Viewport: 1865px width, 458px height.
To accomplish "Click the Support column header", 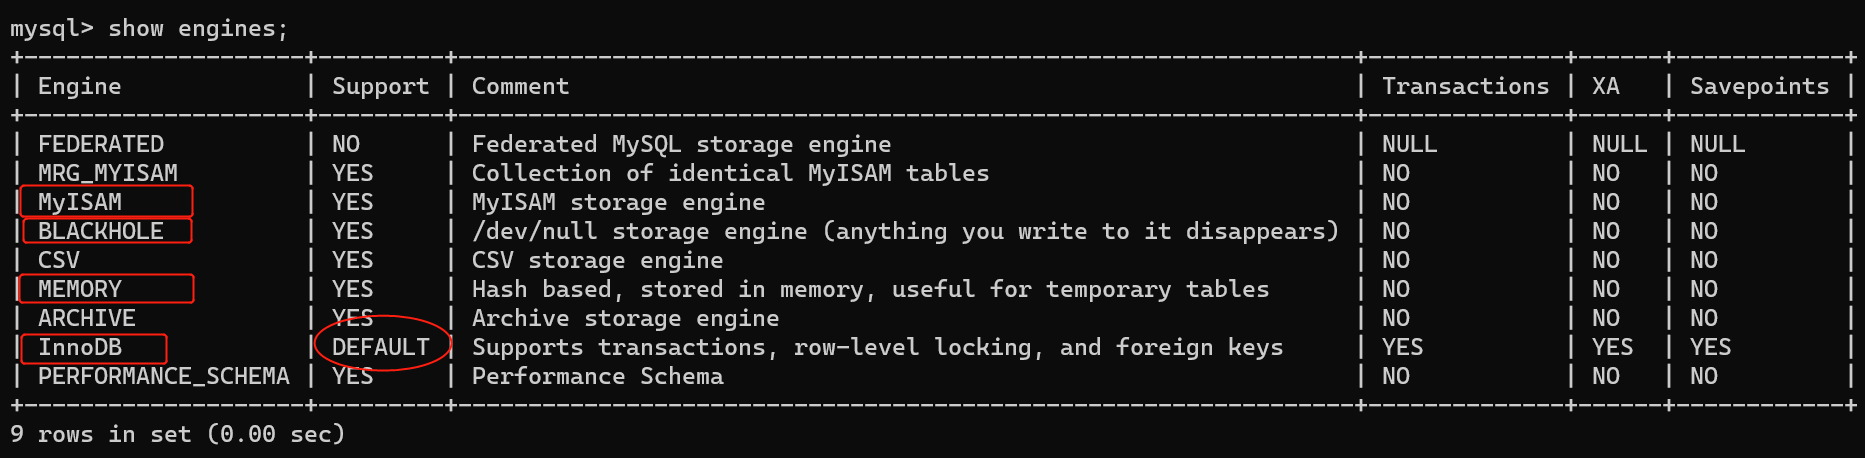I will click(380, 87).
